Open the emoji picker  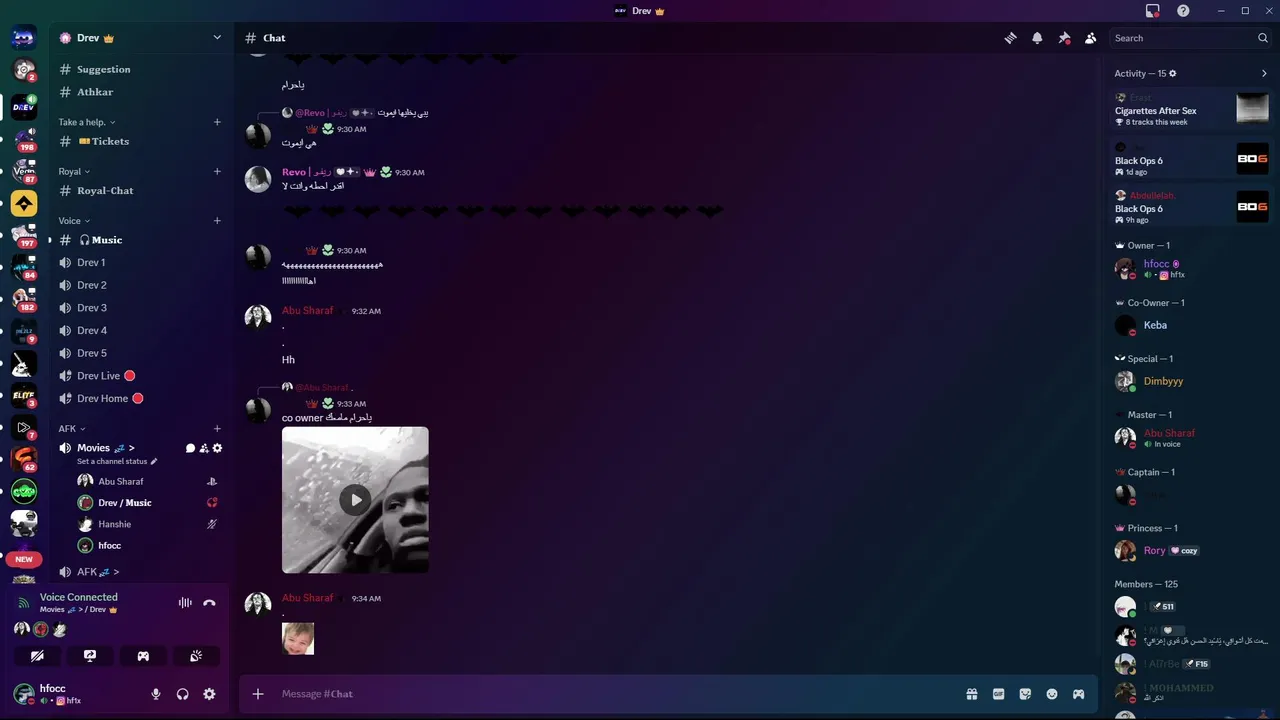(x=1052, y=694)
